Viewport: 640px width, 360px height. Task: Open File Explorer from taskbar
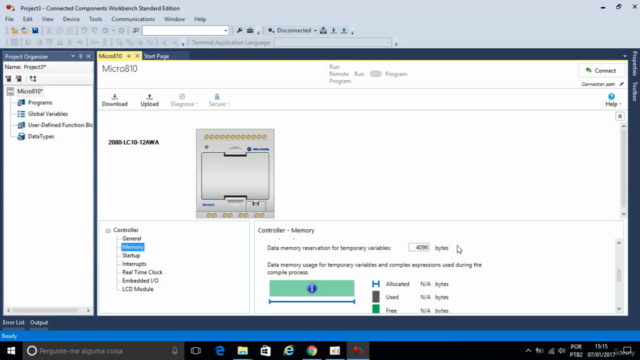click(243, 351)
